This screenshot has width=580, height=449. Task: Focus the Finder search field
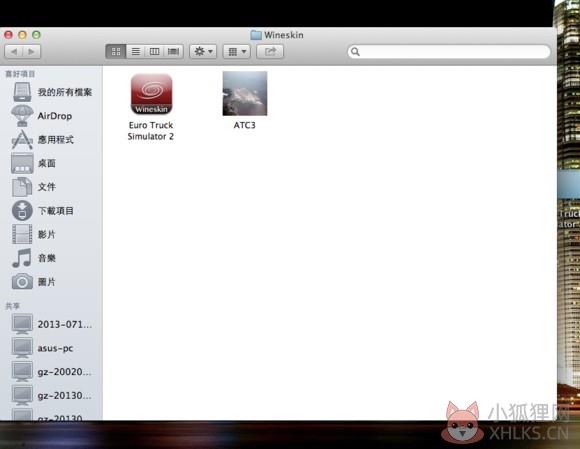point(449,51)
